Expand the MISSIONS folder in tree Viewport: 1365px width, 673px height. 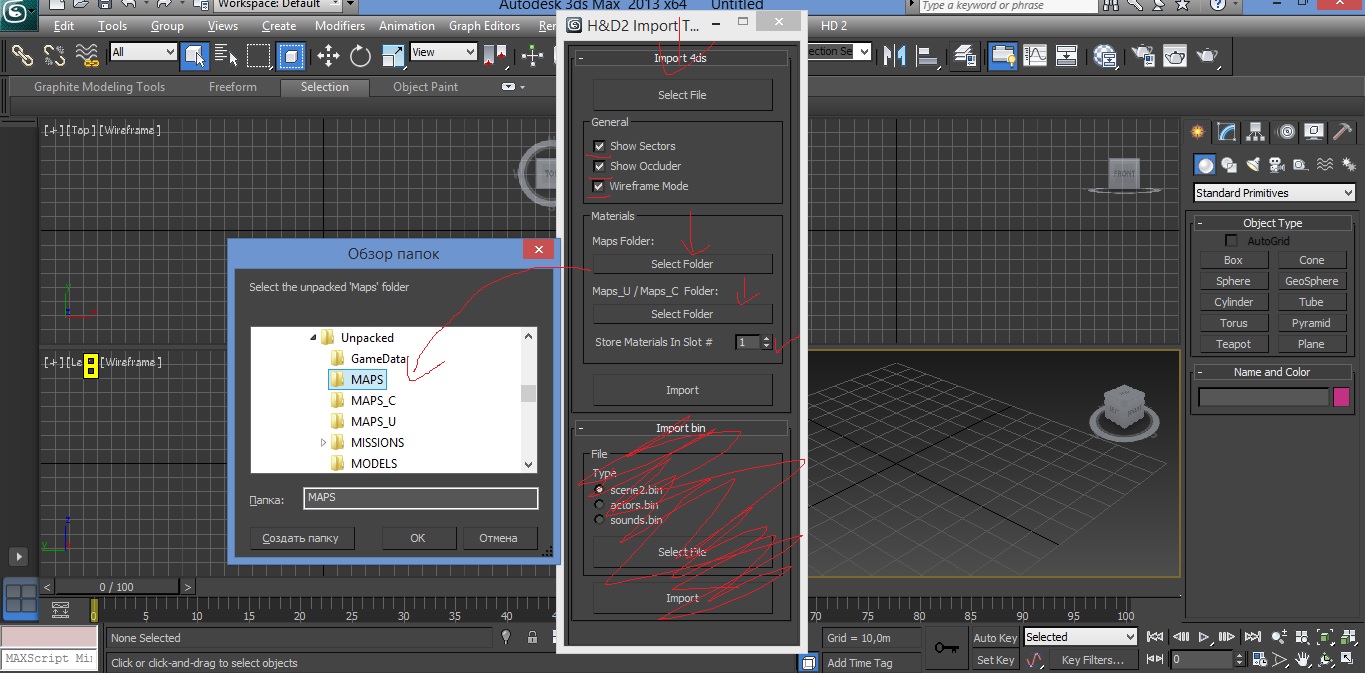(x=323, y=442)
